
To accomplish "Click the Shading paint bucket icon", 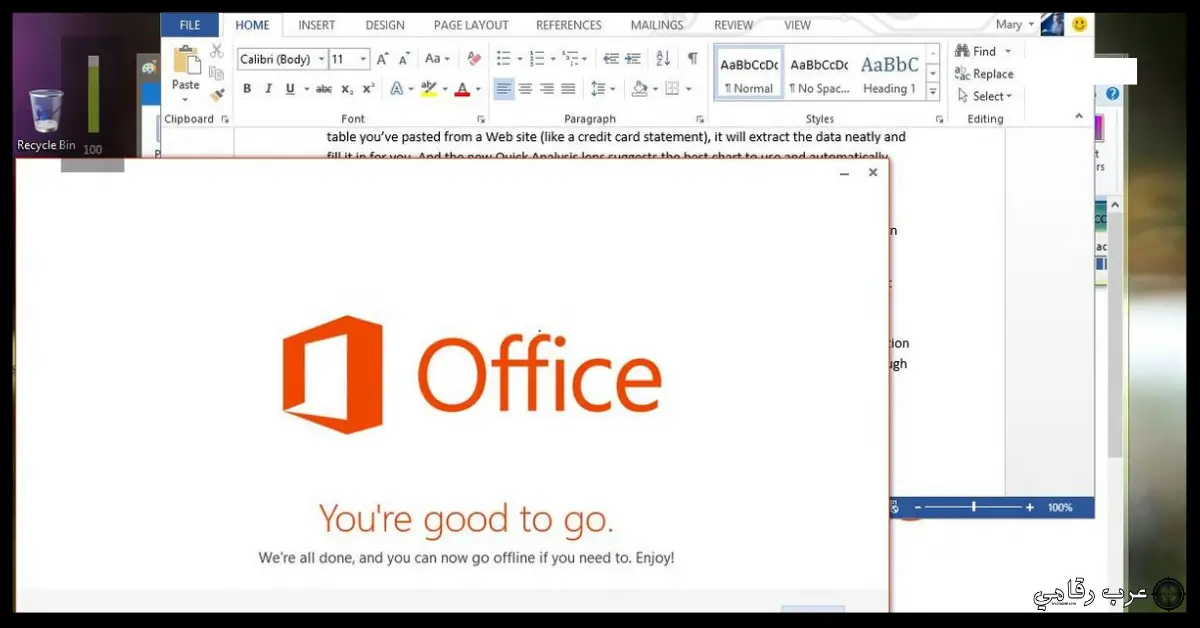I will tap(640, 89).
